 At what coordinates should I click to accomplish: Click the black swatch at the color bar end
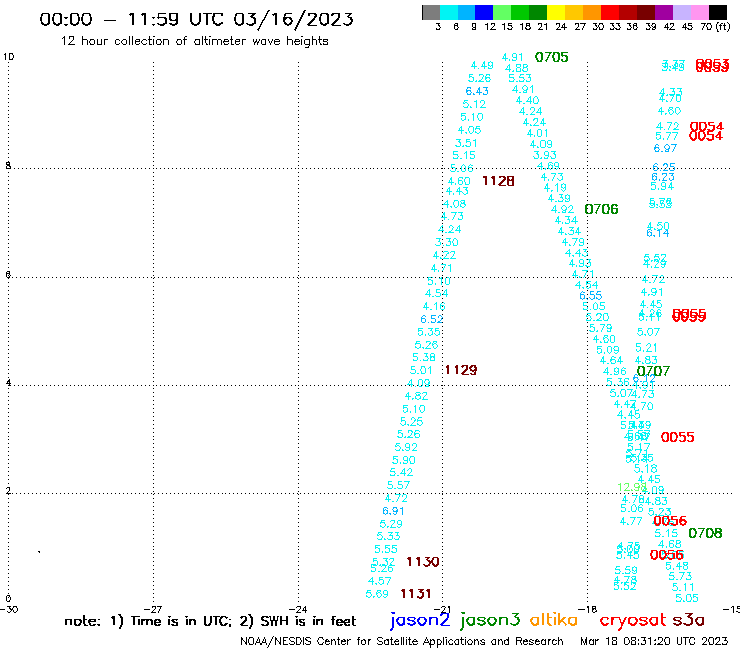(717, 12)
